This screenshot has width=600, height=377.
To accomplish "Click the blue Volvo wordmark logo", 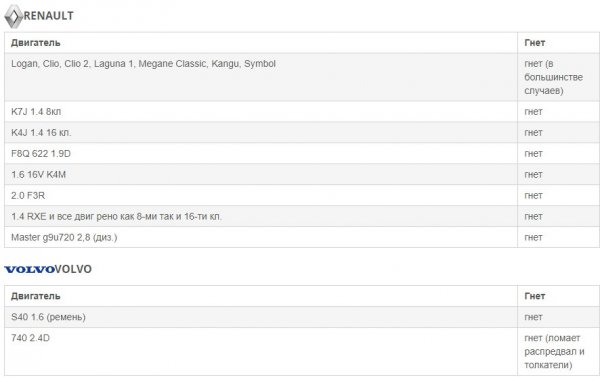I will point(29,269).
